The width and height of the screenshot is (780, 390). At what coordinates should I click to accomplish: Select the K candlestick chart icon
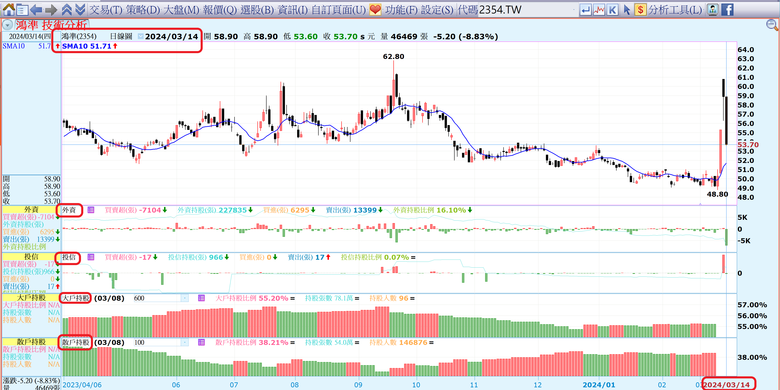tap(612, 9)
